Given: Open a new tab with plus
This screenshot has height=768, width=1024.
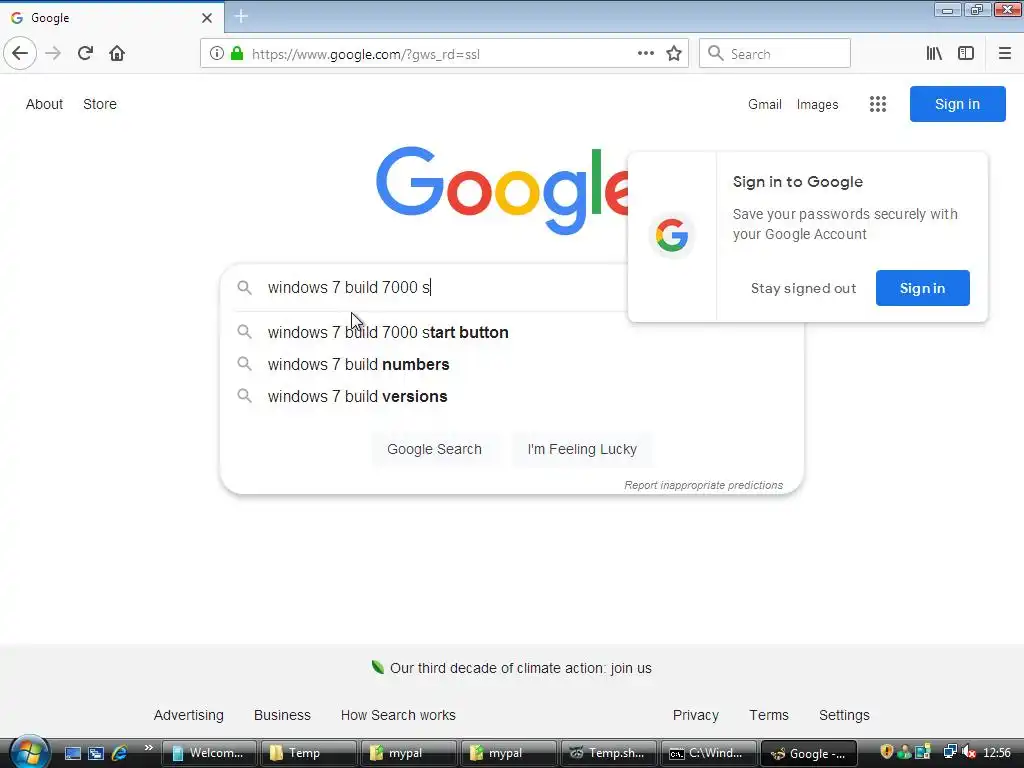Looking at the screenshot, I should (241, 17).
